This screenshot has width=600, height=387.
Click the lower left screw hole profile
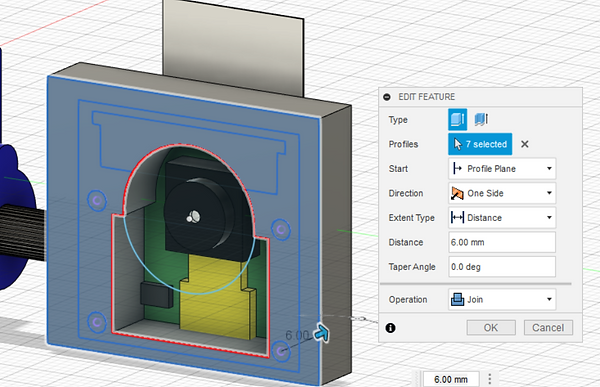(97, 322)
